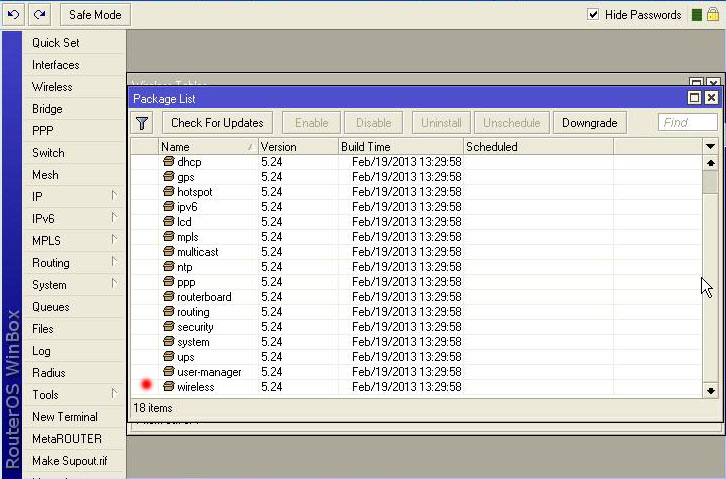Click the multicast package icon
The height and width of the screenshot is (479, 726).
169,251
